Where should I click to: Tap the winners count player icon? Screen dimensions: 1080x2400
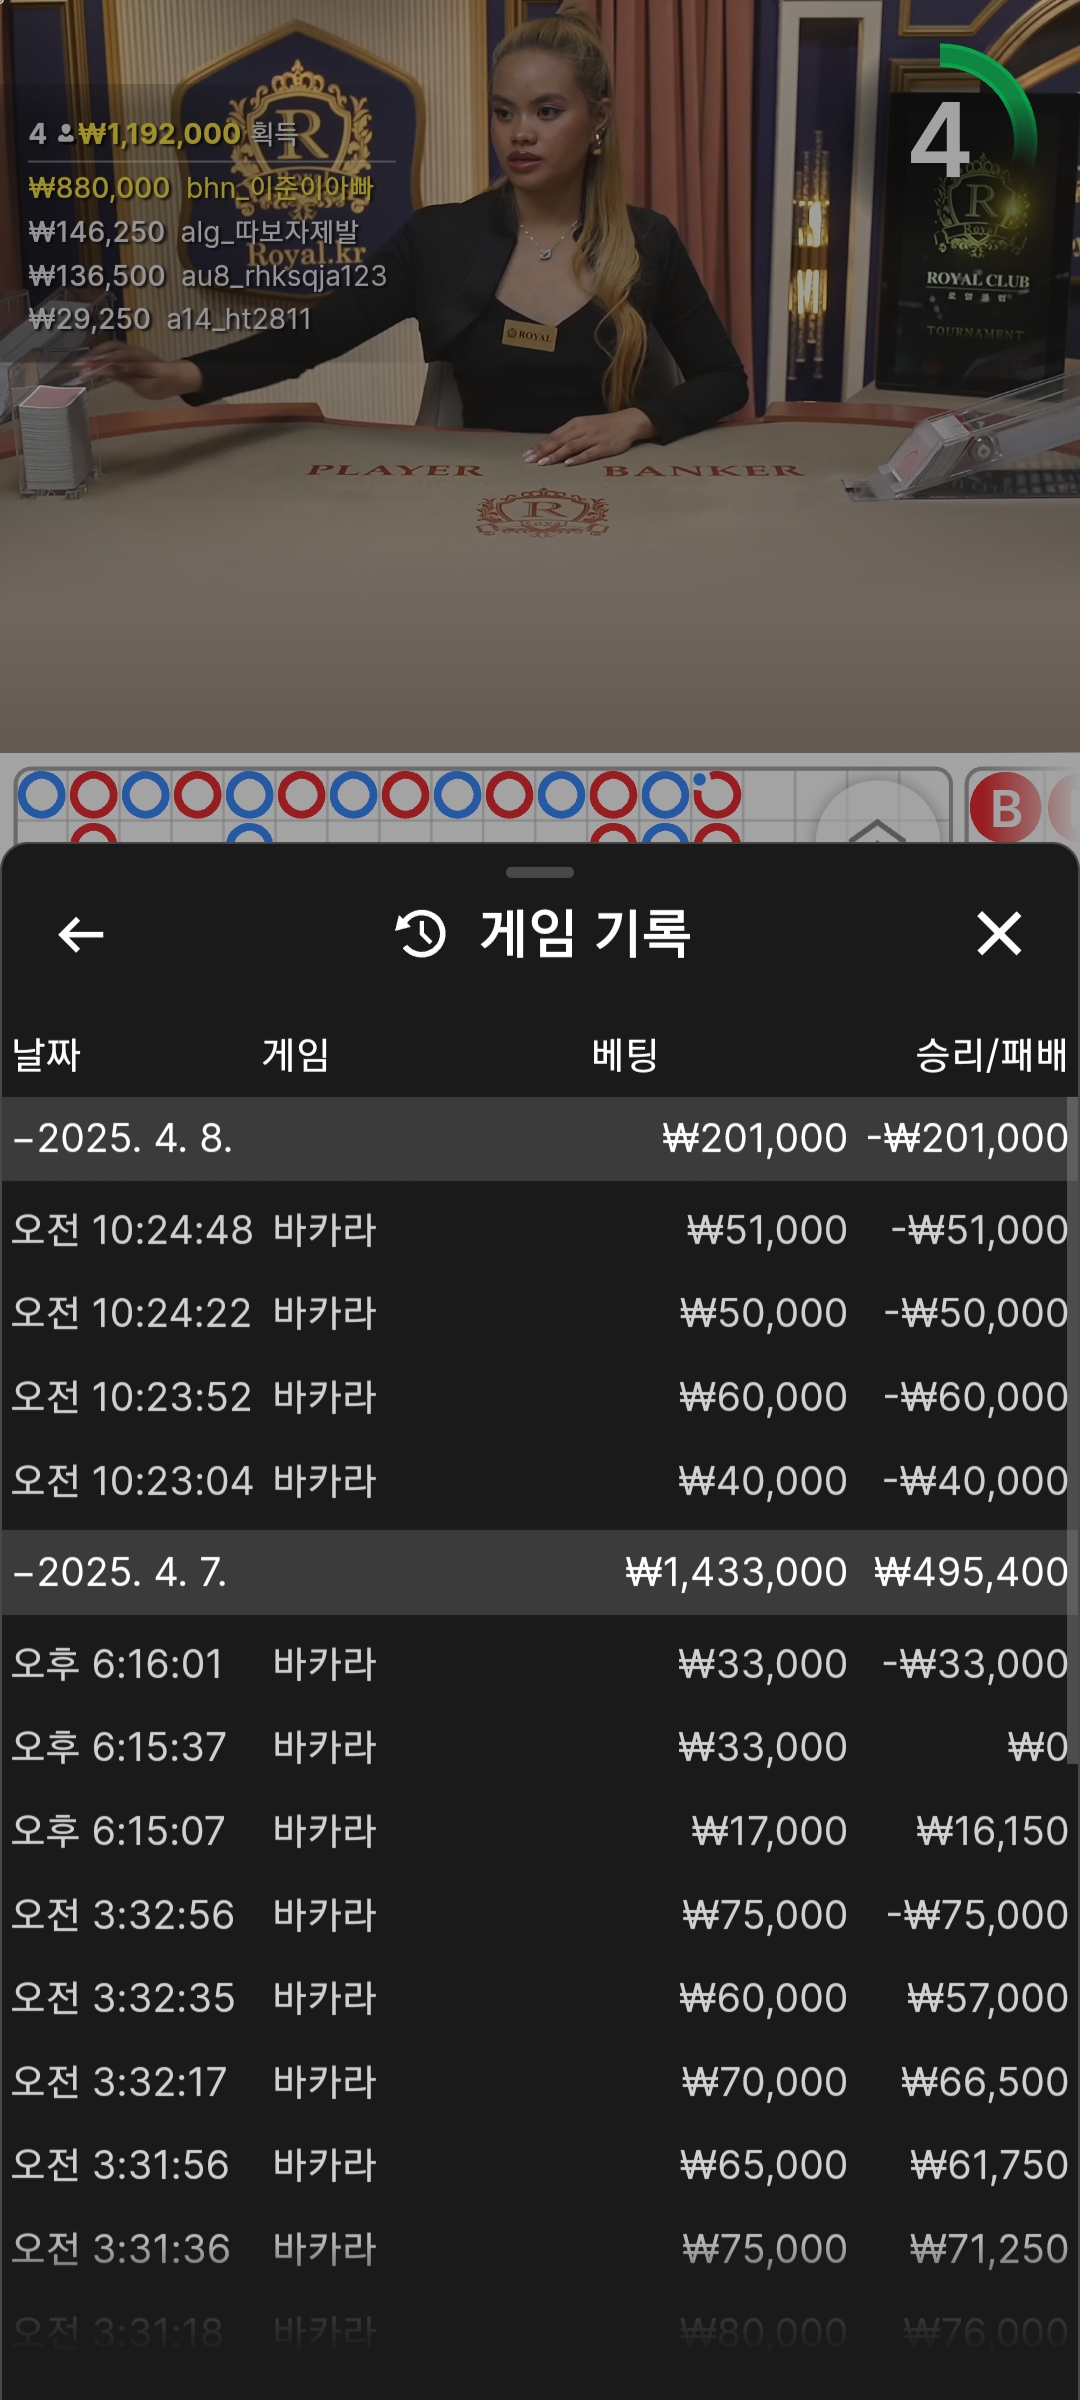(x=66, y=133)
